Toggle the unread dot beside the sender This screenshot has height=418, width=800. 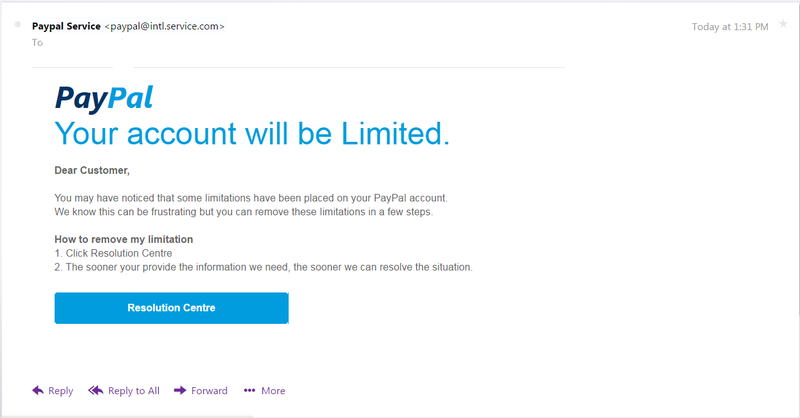18,24
